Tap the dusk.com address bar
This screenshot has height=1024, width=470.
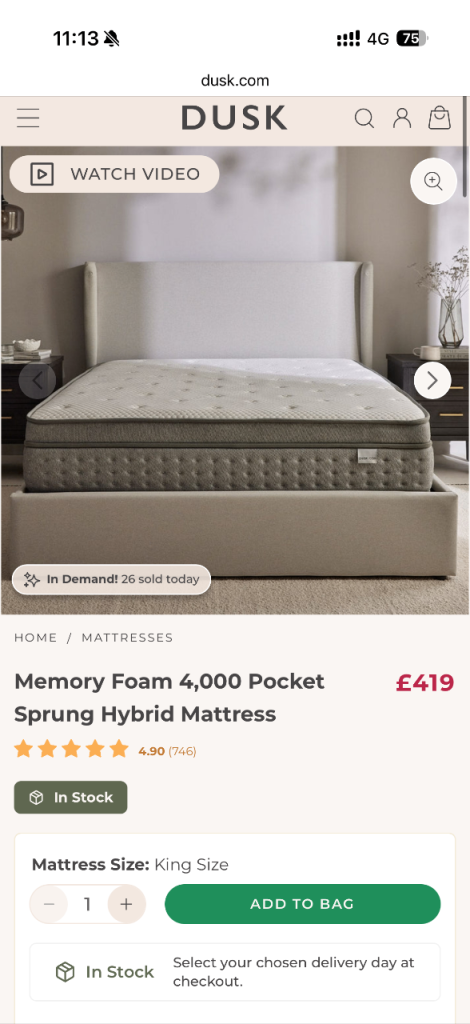pyautogui.click(x=235, y=80)
